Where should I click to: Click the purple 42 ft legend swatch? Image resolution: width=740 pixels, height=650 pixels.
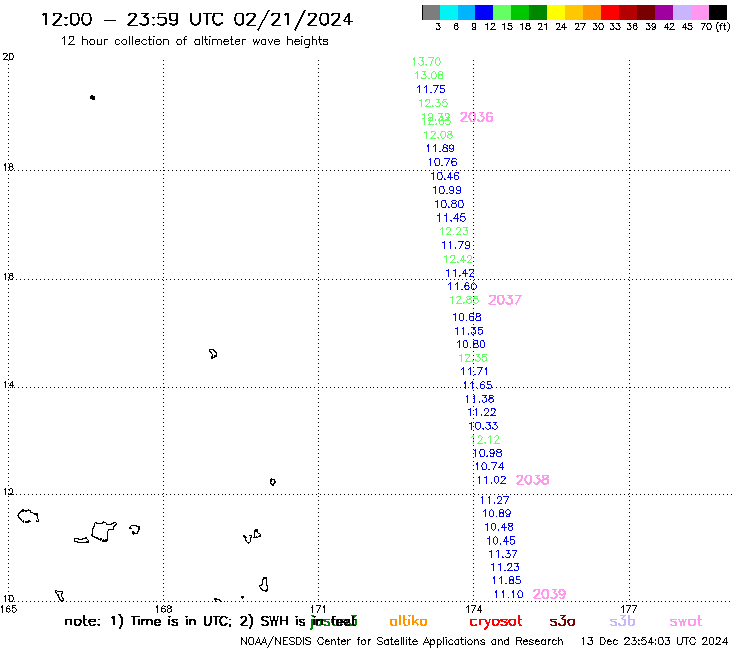point(664,12)
